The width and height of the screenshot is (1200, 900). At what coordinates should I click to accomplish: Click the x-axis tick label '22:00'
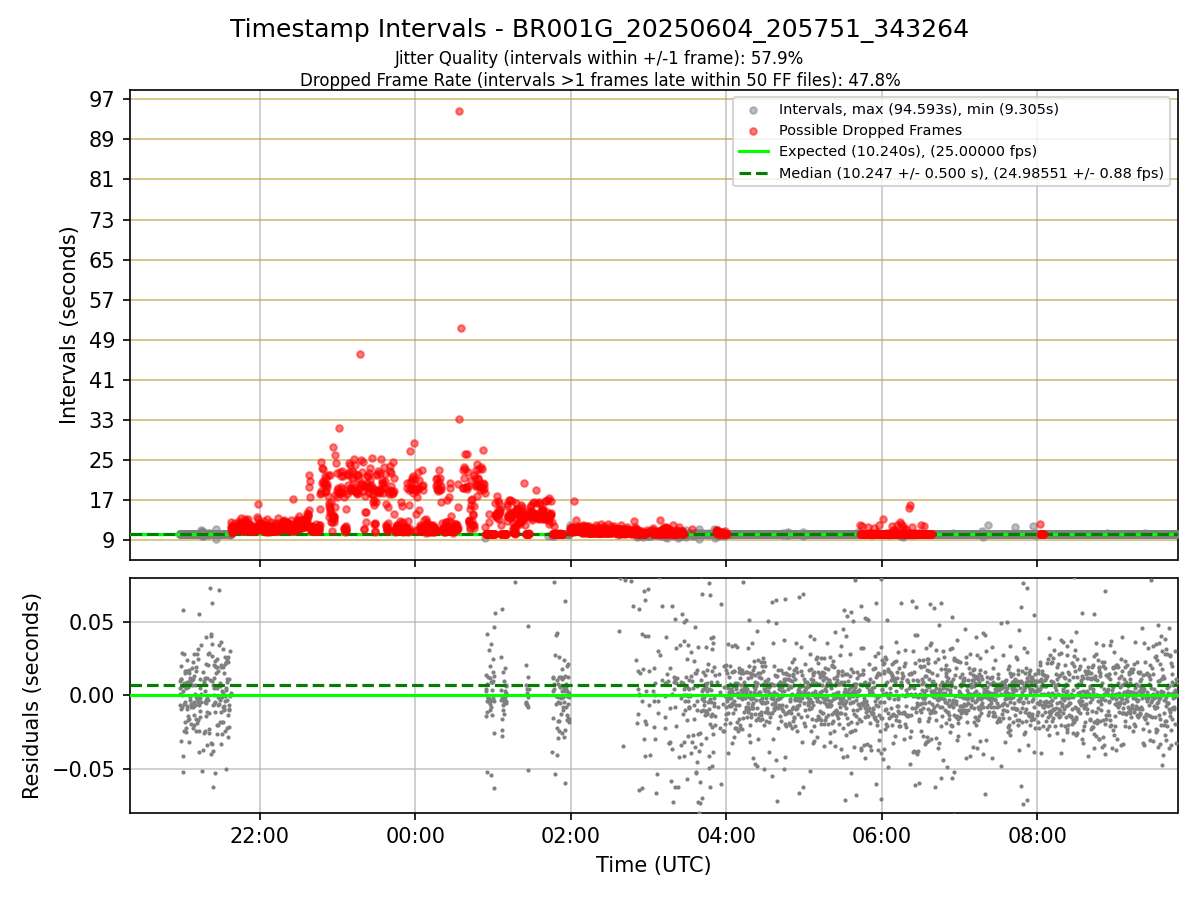coord(260,836)
